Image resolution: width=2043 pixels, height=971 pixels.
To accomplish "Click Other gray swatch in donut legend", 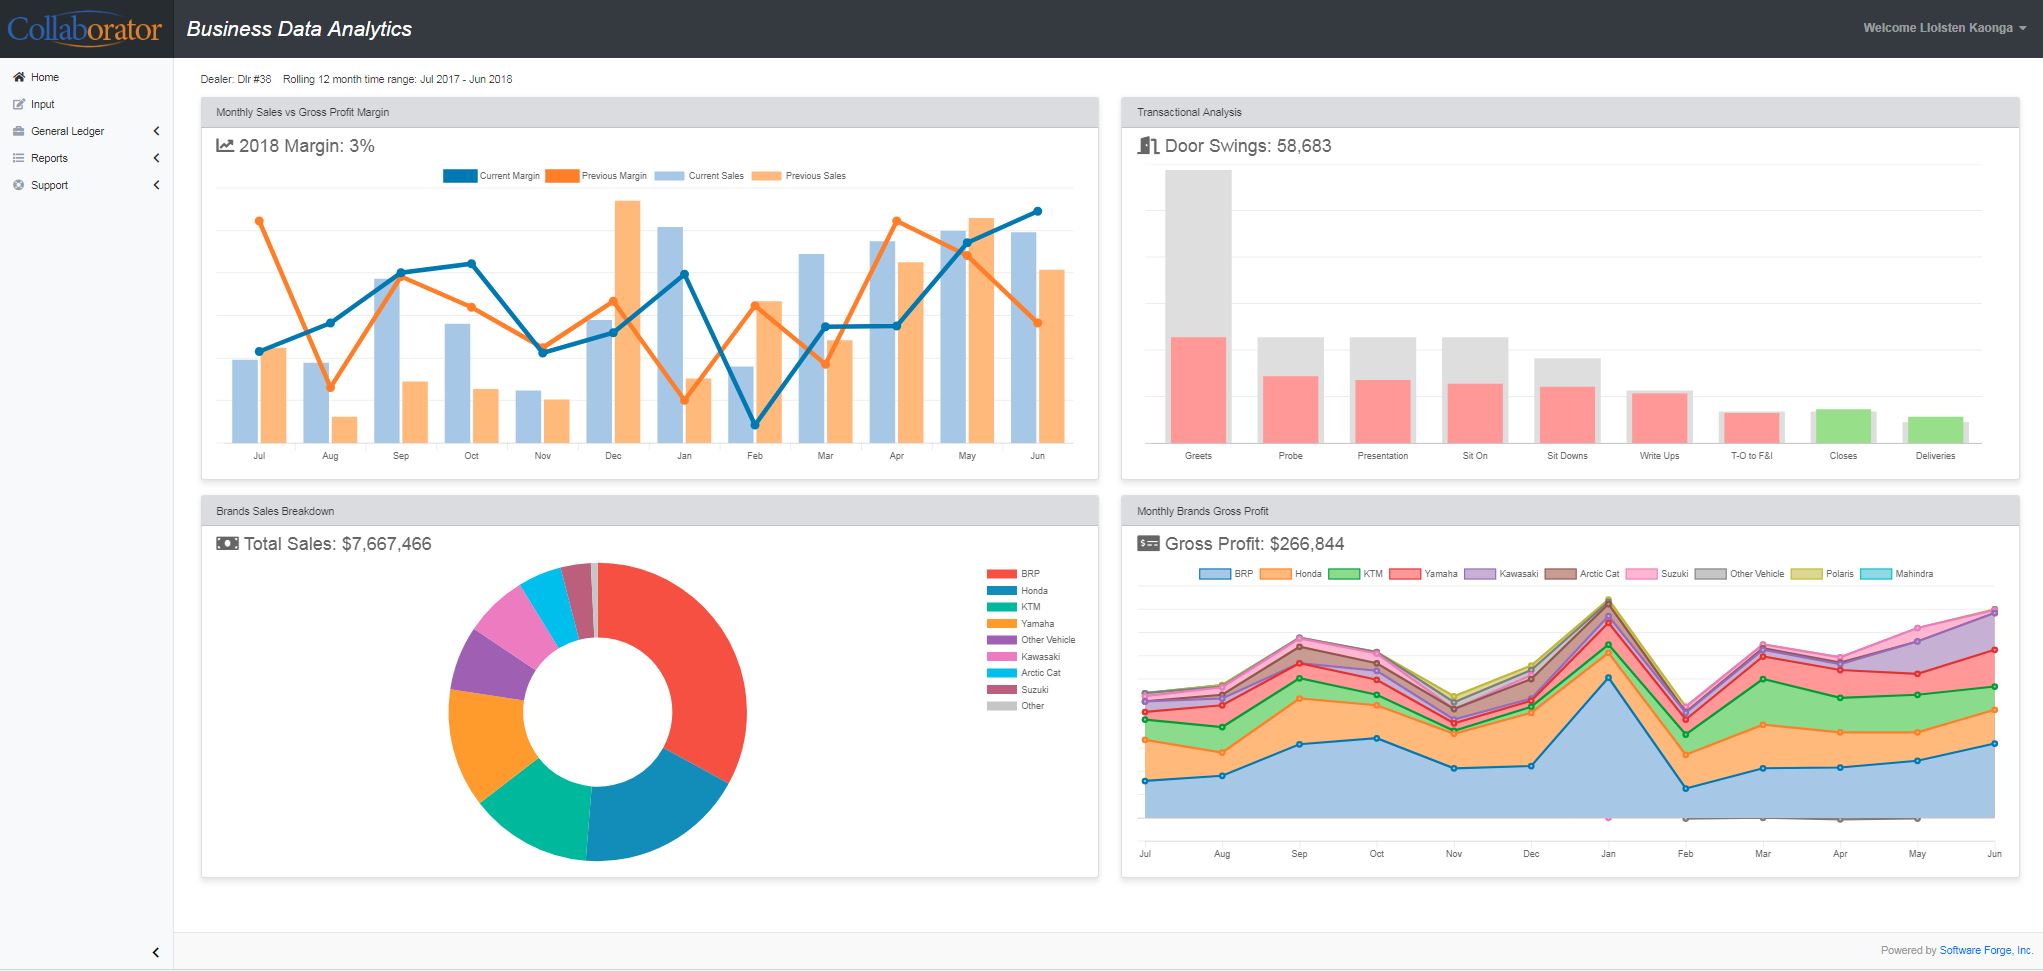I will [1002, 706].
